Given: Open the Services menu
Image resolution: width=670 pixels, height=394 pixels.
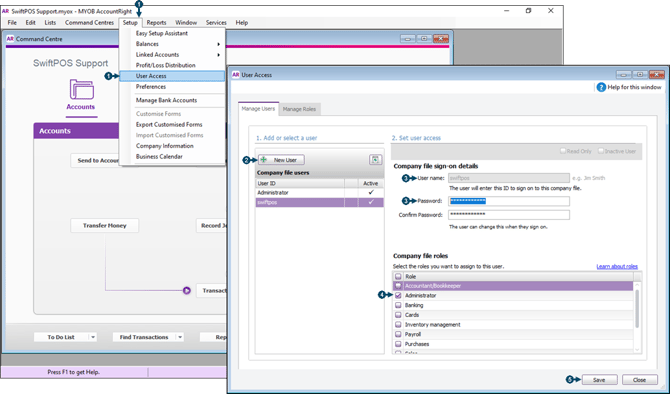Looking at the screenshot, I should pyautogui.click(x=216, y=23).
